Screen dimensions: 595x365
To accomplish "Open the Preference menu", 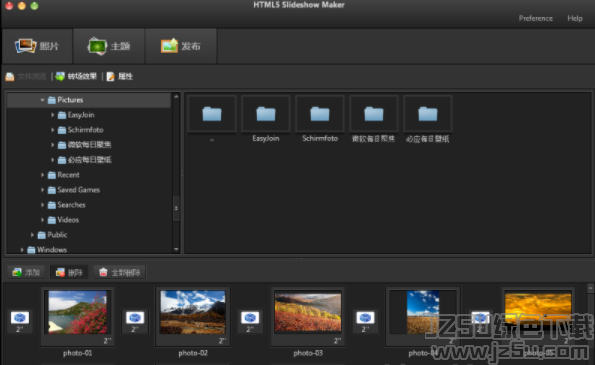I will pyautogui.click(x=535, y=18).
